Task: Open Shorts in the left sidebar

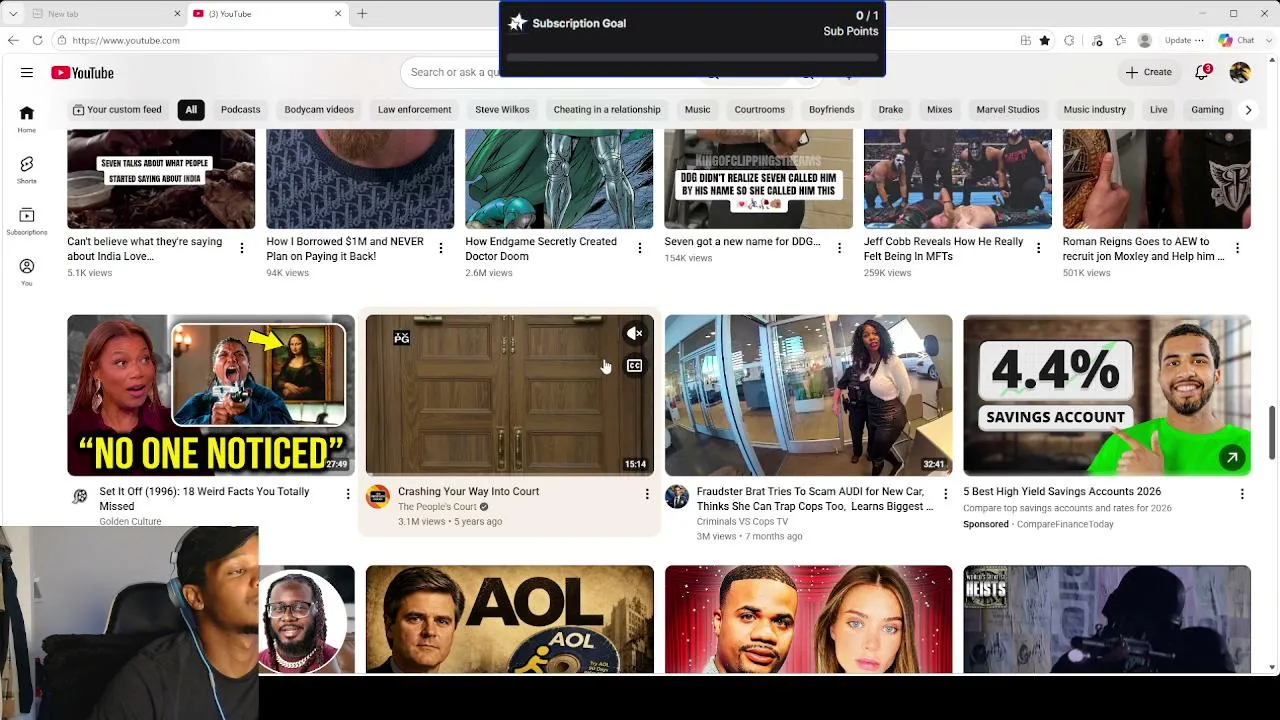Action: (x=27, y=169)
